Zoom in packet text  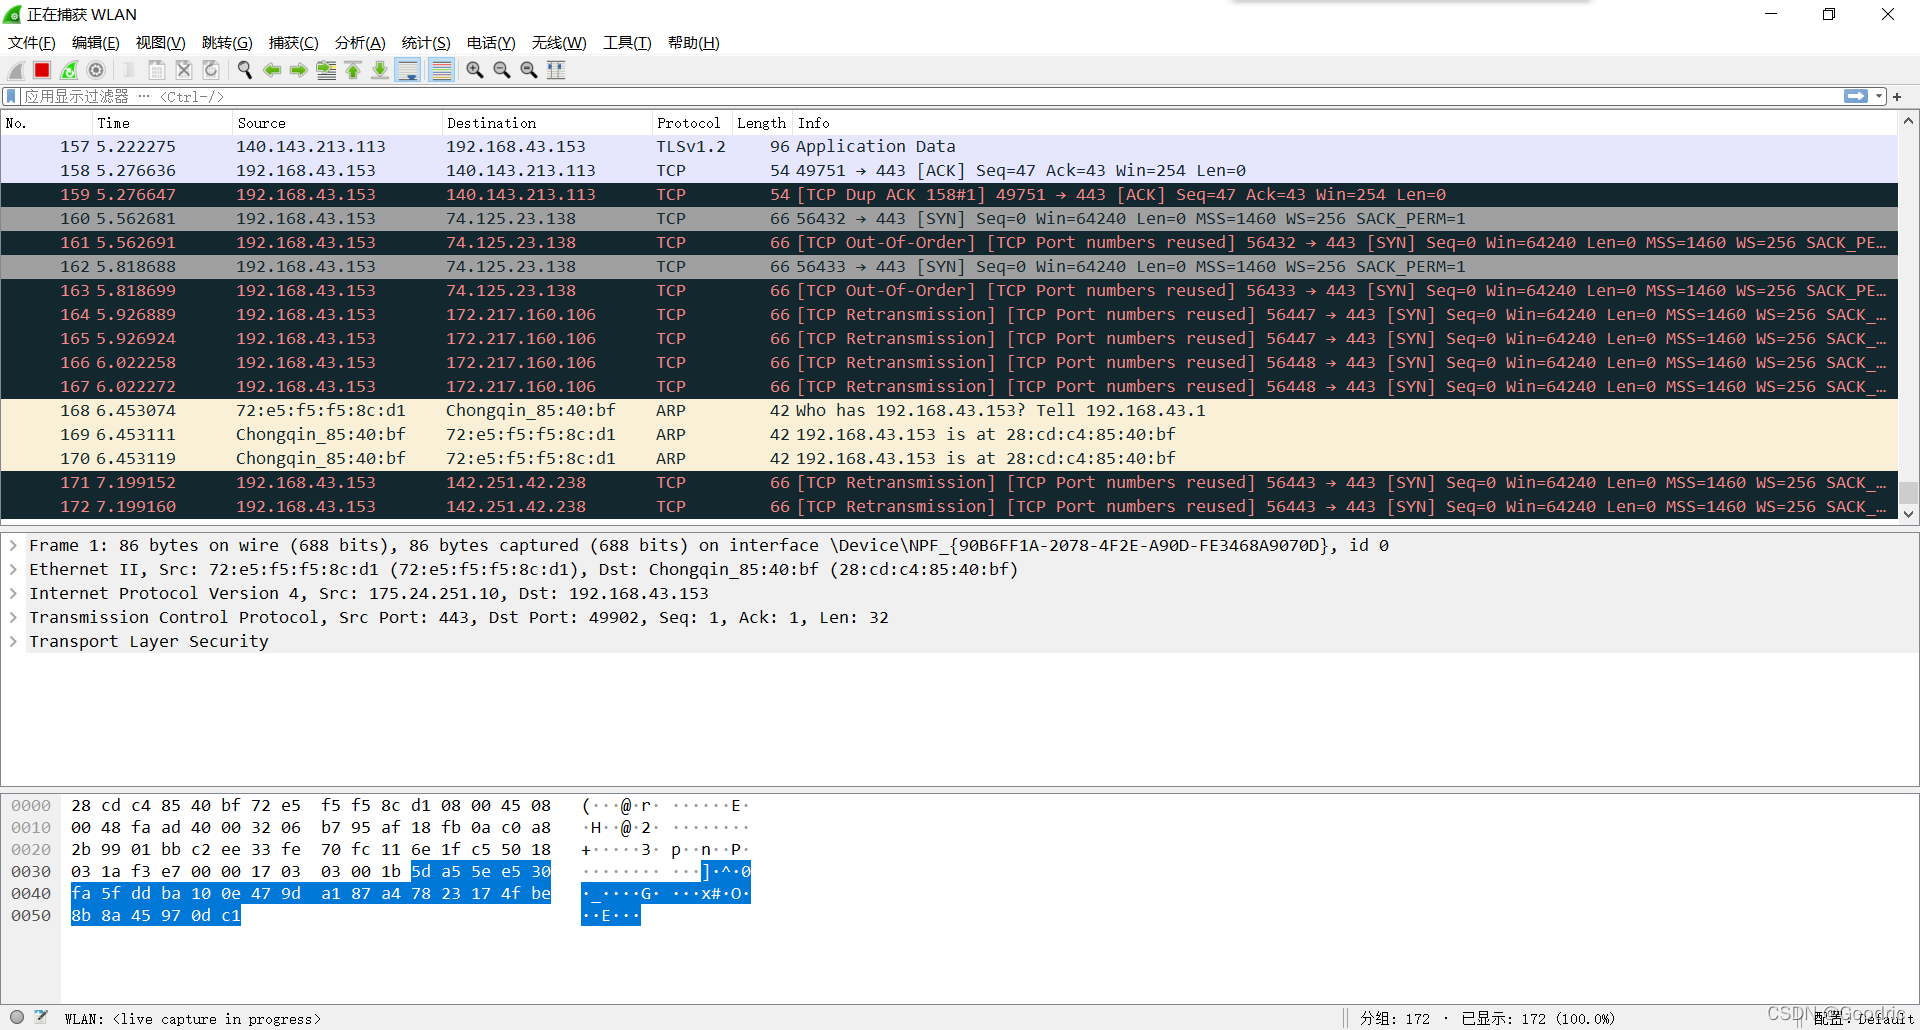[475, 70]
